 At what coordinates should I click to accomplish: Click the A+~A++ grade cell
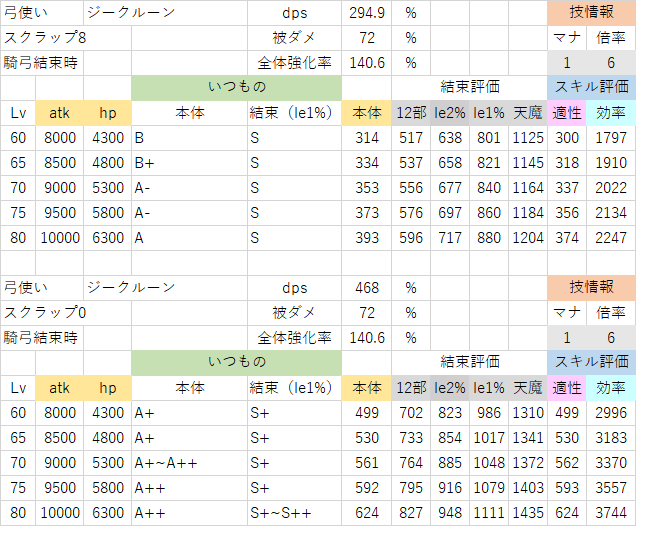[189, 463]
